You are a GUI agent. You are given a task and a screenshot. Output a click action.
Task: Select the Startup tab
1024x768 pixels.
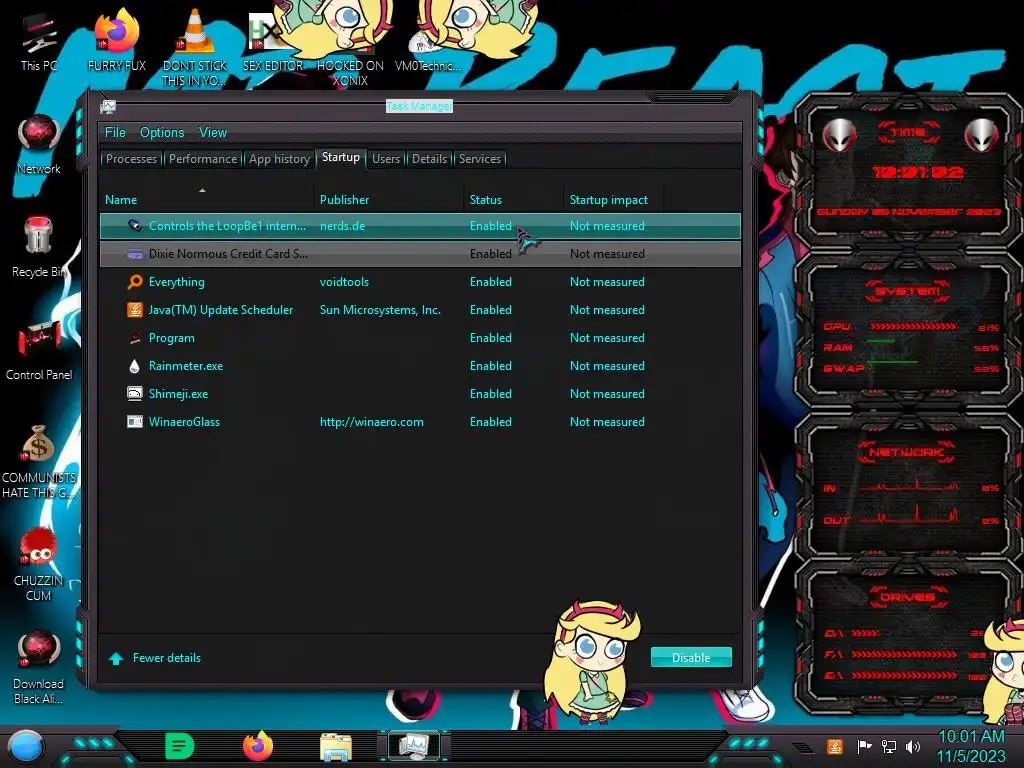[341, 157]
